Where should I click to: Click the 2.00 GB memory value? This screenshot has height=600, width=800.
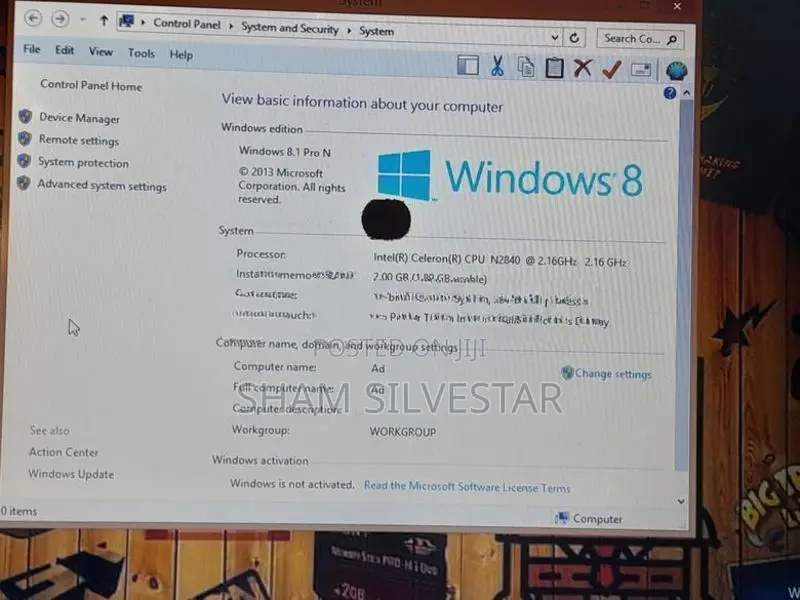tap(430, 279)
